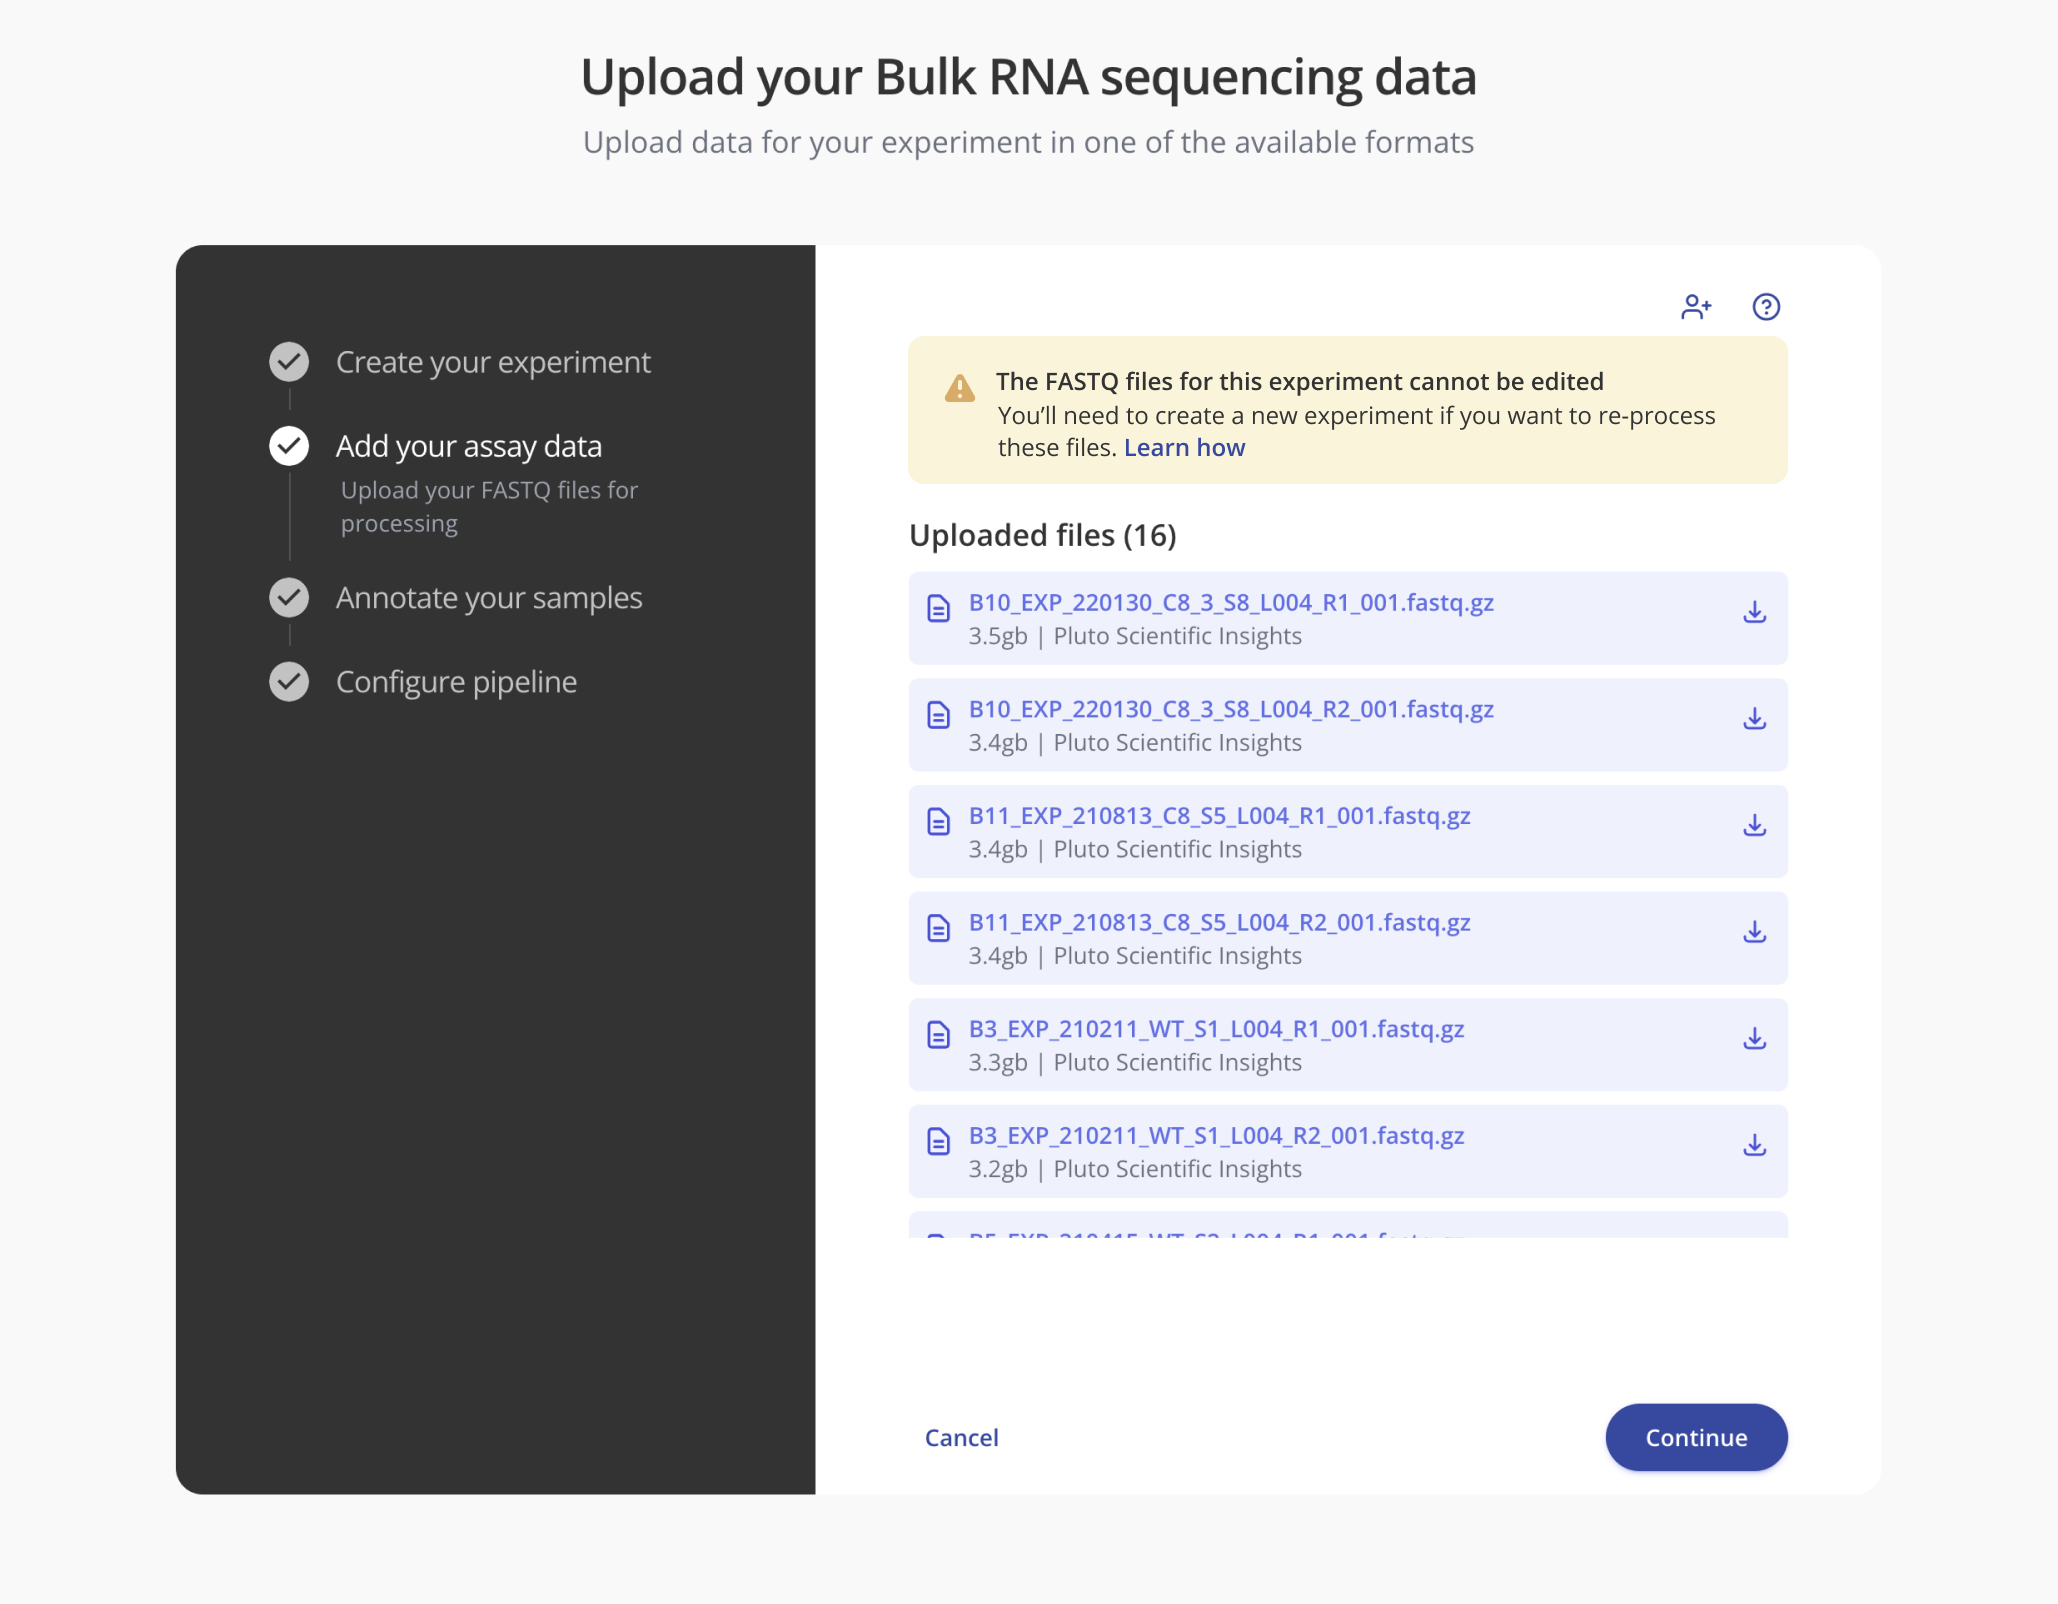Download B10_EXP_220130_C8_3_S8_L004_R1_001.fastq.gz file

tap(1754, 613)
